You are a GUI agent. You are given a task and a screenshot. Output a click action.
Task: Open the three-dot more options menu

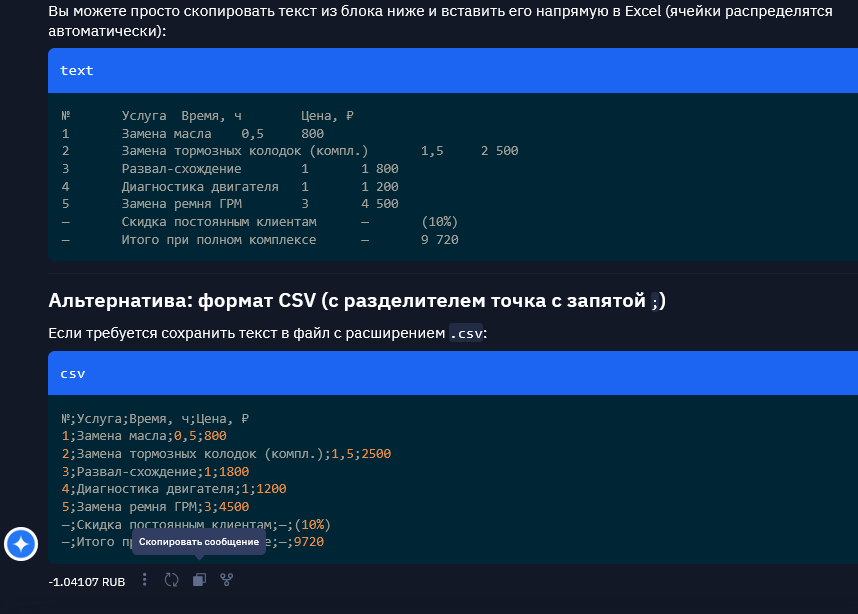(144, 580)
